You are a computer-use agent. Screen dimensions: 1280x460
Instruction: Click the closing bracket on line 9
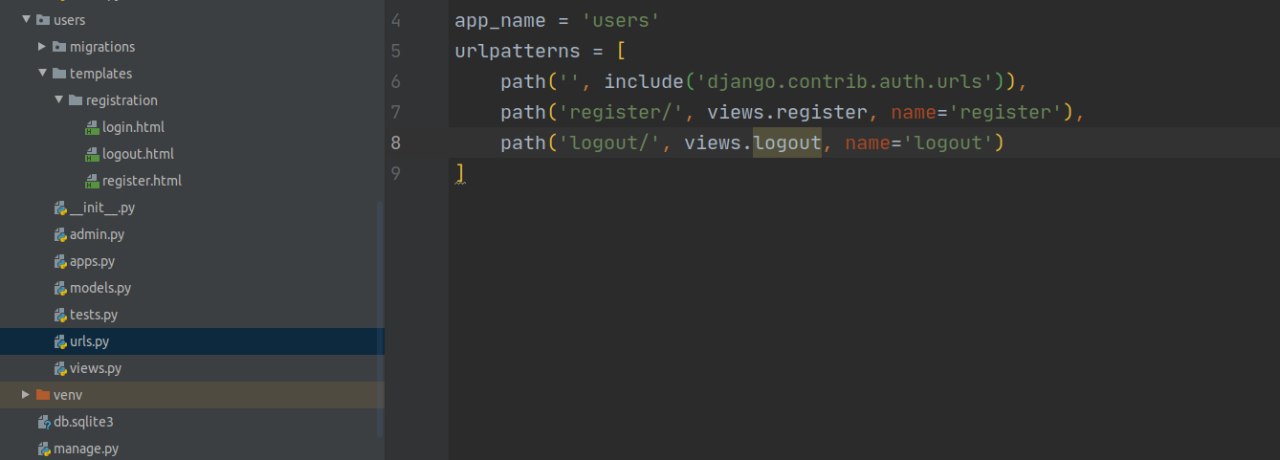tap(460, 173)
